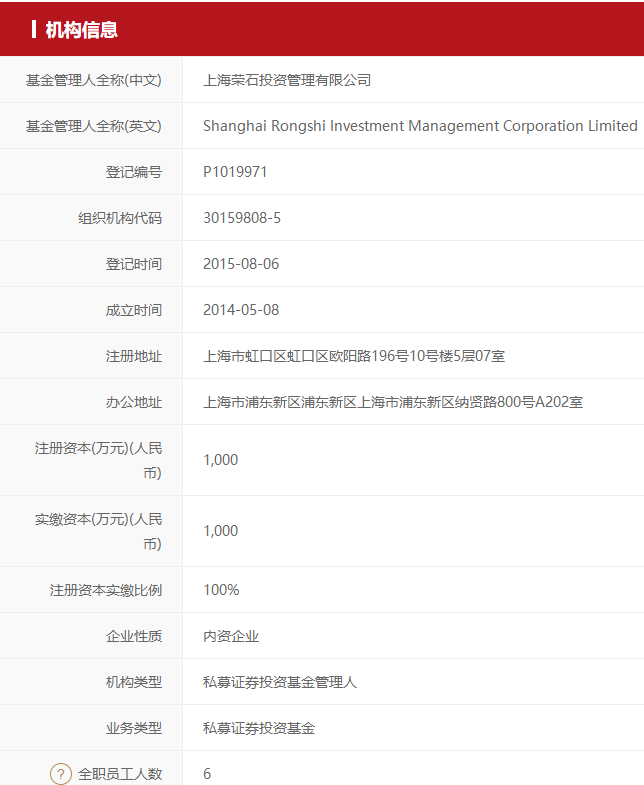This screenshot has height=785, width=644.
Task: Click the 100% paid-in ratio value
Action: tap(221, 590)
